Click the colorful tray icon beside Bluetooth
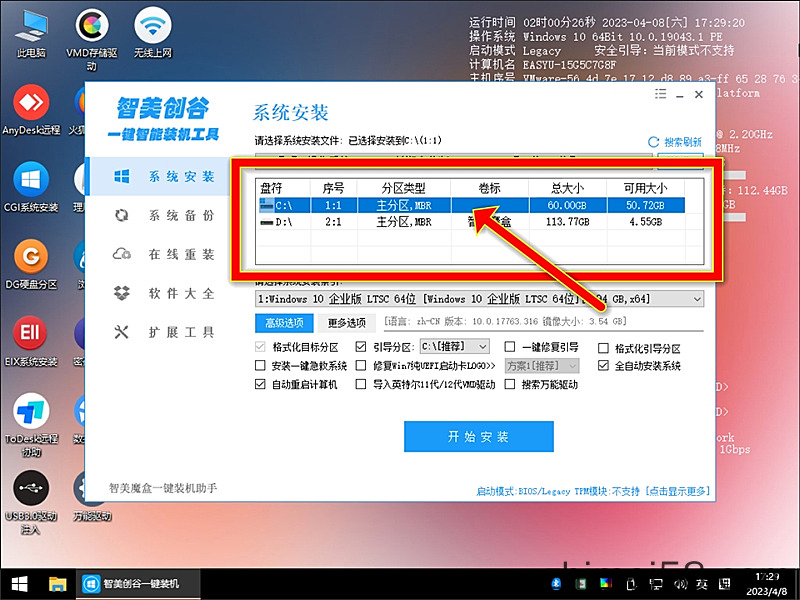This screenshot has width=800, height=600. click(x=606, y=584)
